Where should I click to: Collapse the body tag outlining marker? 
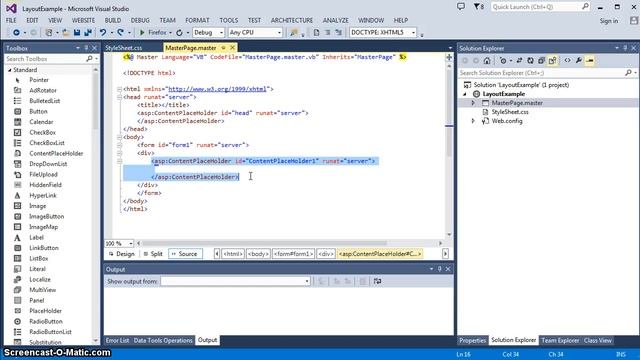pos(120,137)
